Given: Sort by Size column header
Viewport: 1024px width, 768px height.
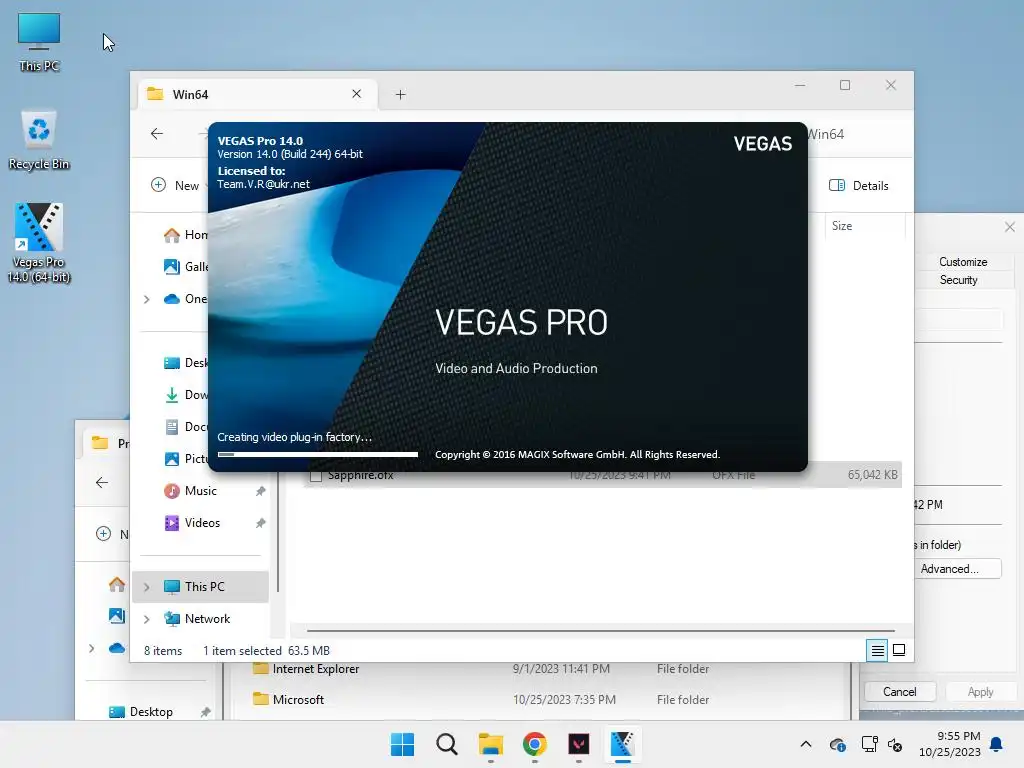Looking at the screenshot, I should [865, 226].
